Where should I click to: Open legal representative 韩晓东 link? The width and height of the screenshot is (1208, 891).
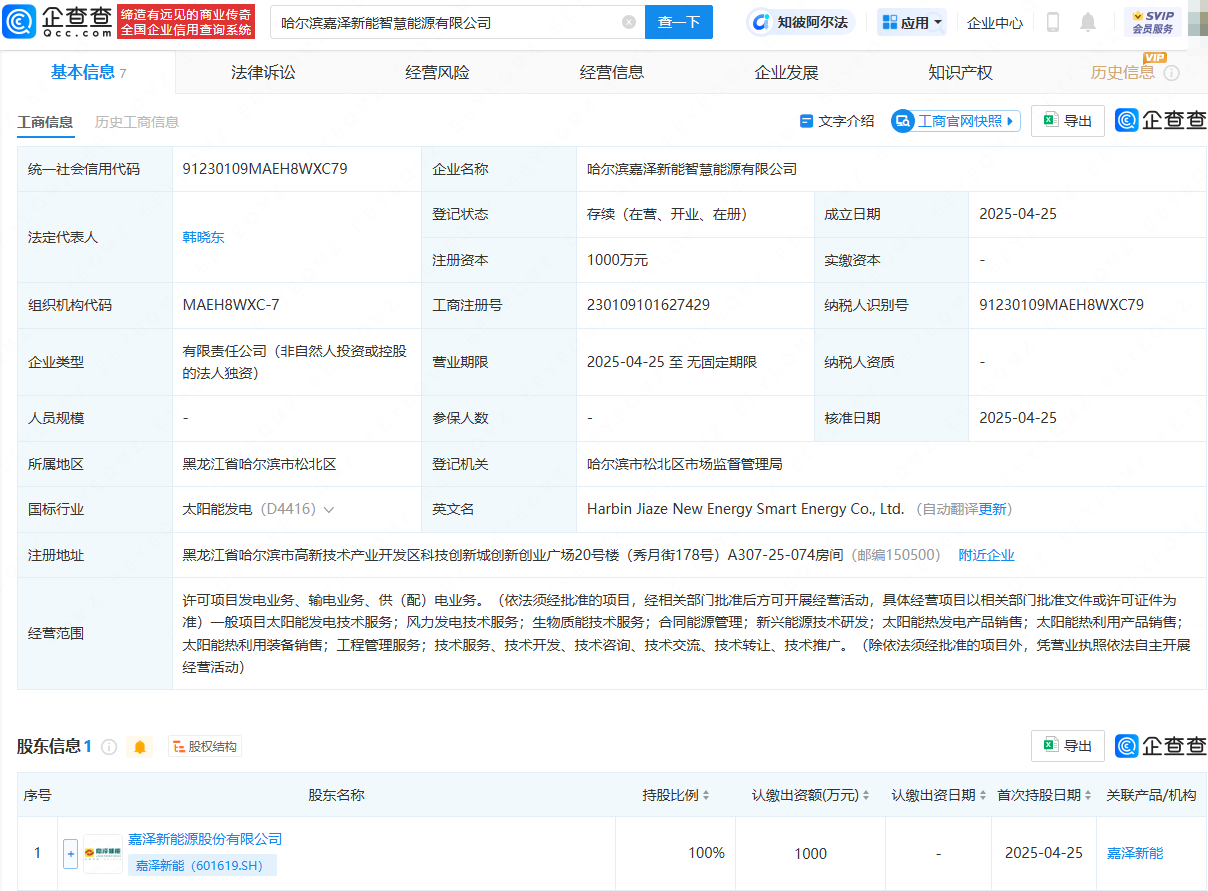[203, 237]
